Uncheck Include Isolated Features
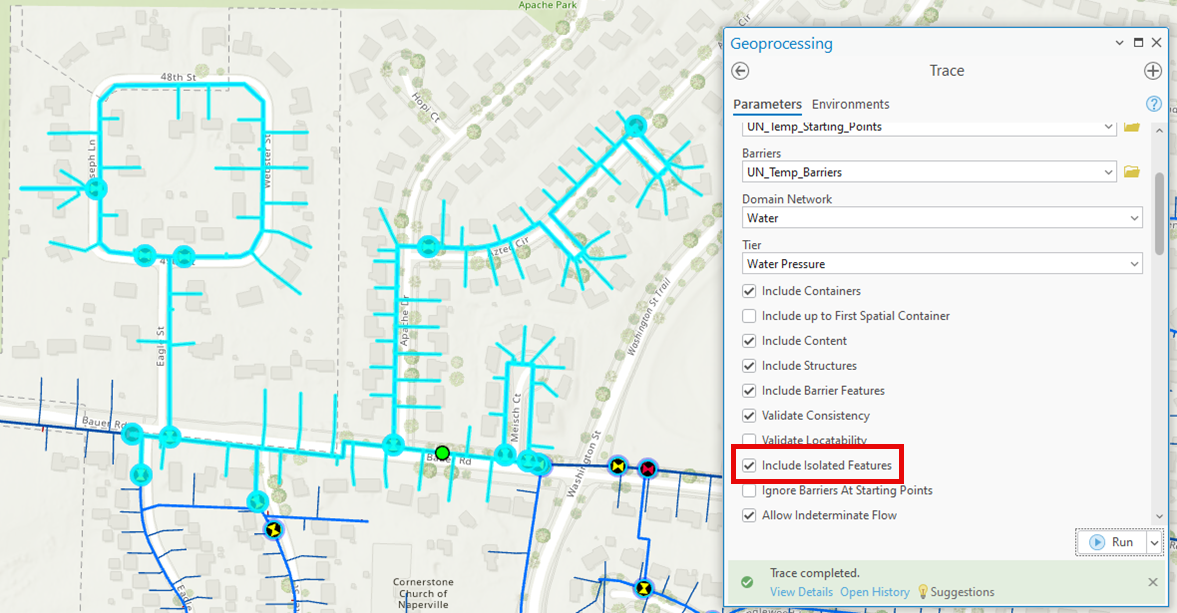The width and height of the screenshot is (1177, 613). pyautogui.click(x=749, y=465)
